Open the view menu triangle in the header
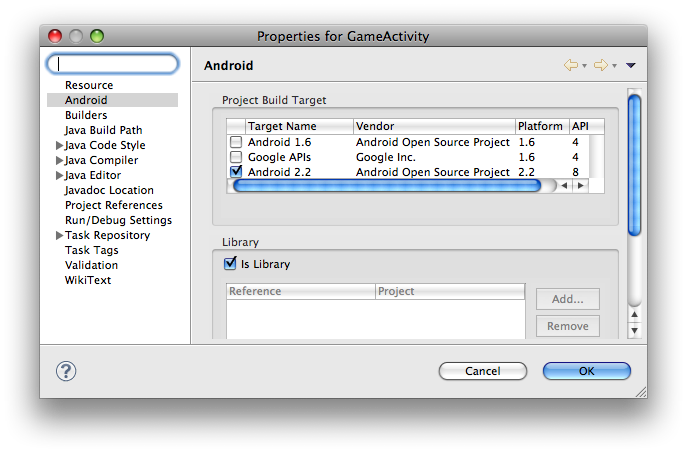 [630, 66]
